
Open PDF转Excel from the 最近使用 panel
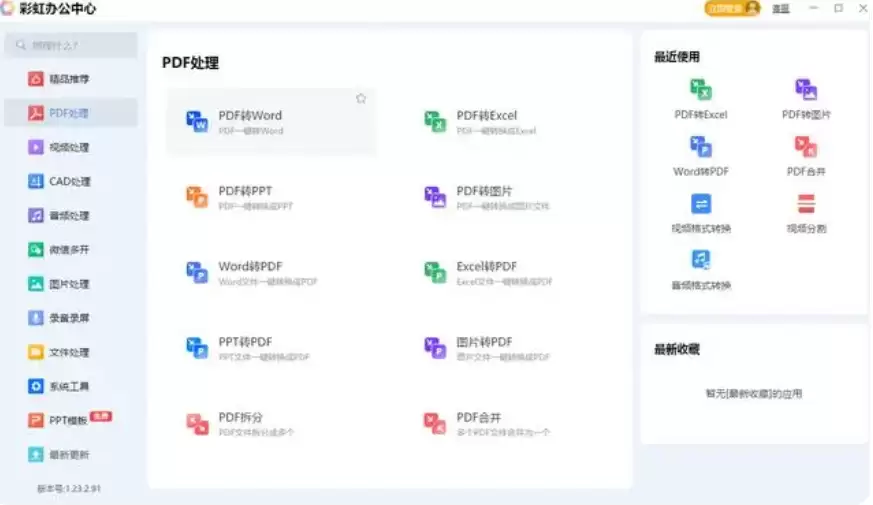coord(701,99)
